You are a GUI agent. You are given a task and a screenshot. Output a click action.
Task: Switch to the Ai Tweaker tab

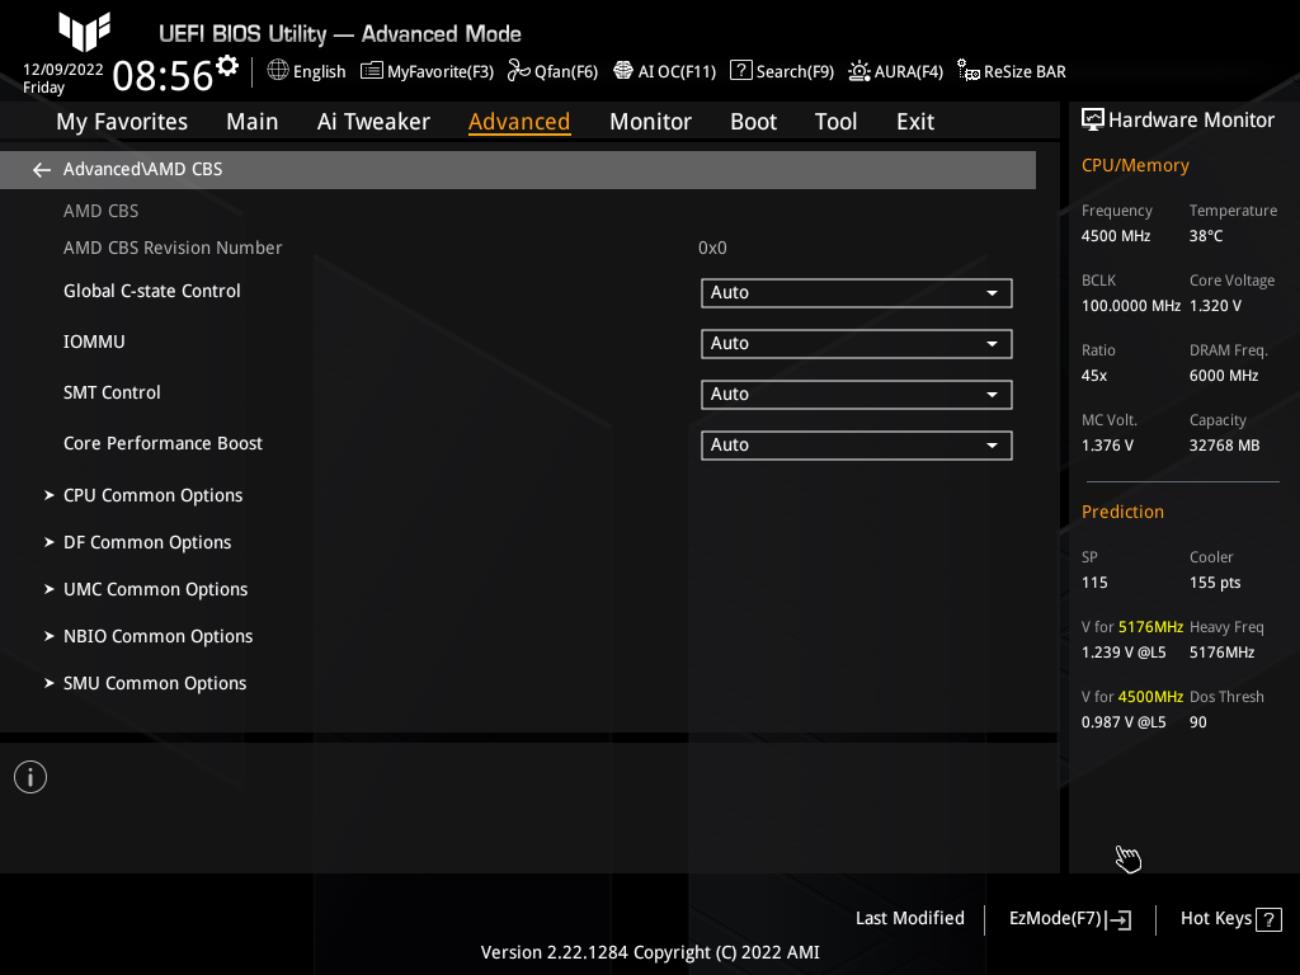click(x=373, y=122)
